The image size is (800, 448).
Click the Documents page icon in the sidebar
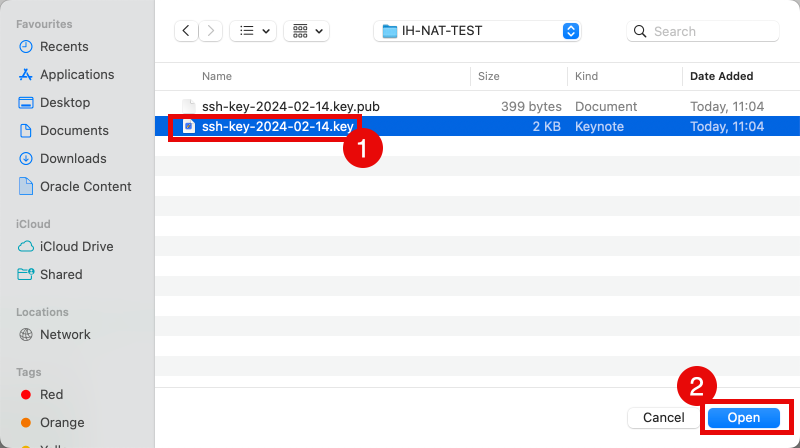pyautogui.click(x=26, y=131)
